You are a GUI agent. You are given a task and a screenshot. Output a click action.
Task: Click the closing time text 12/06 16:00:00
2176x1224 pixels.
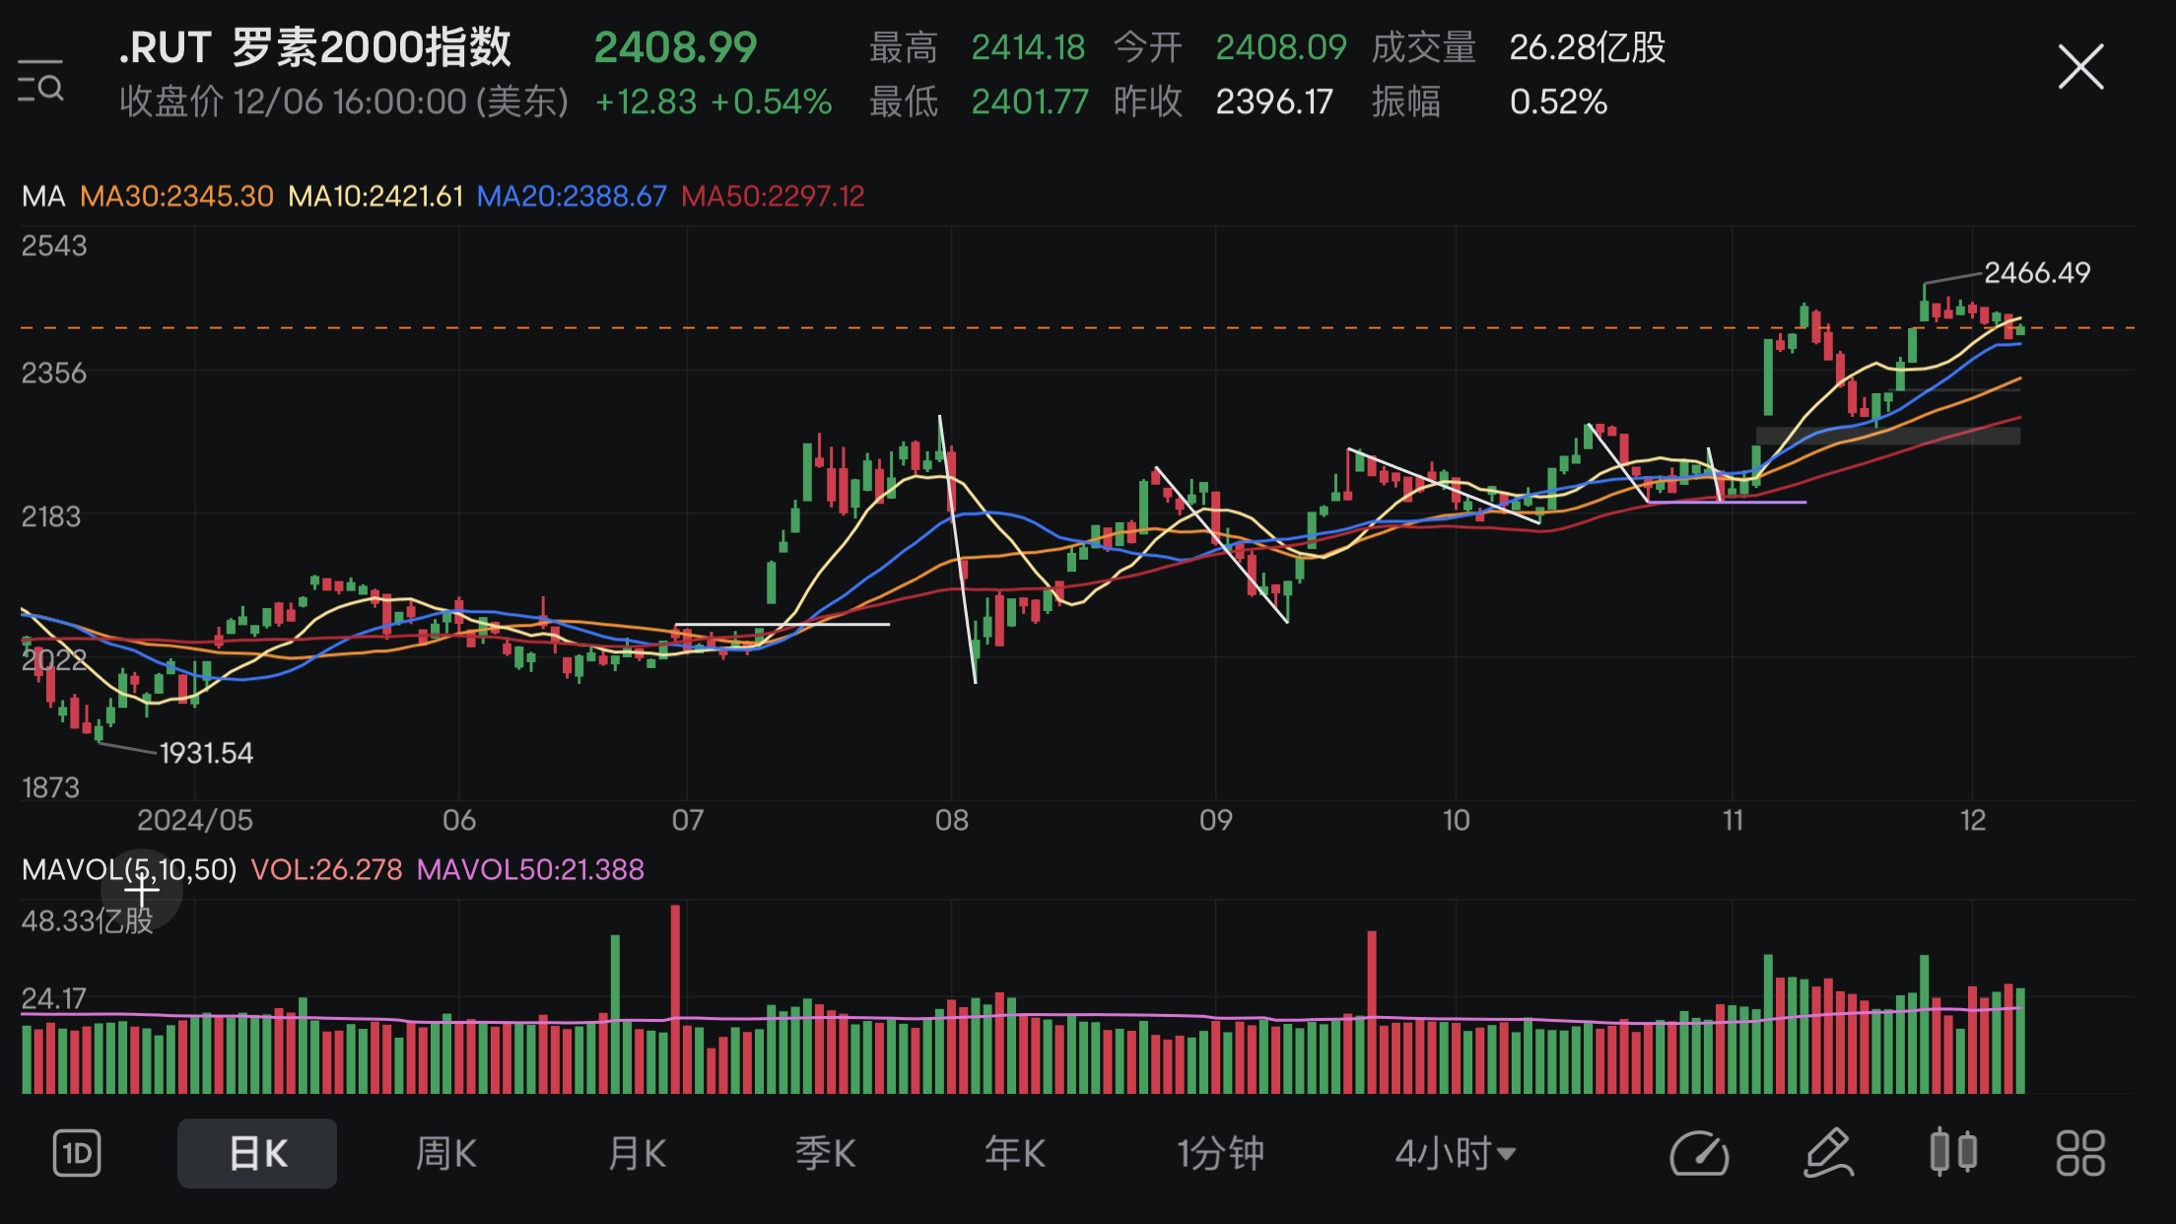pos(349,101)
